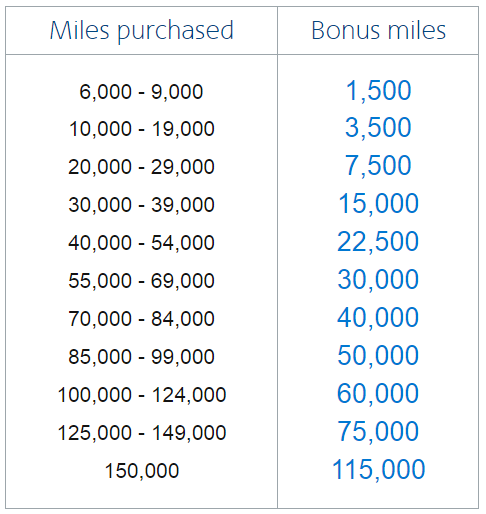Click the Bonus miles column header

[378, 30]
